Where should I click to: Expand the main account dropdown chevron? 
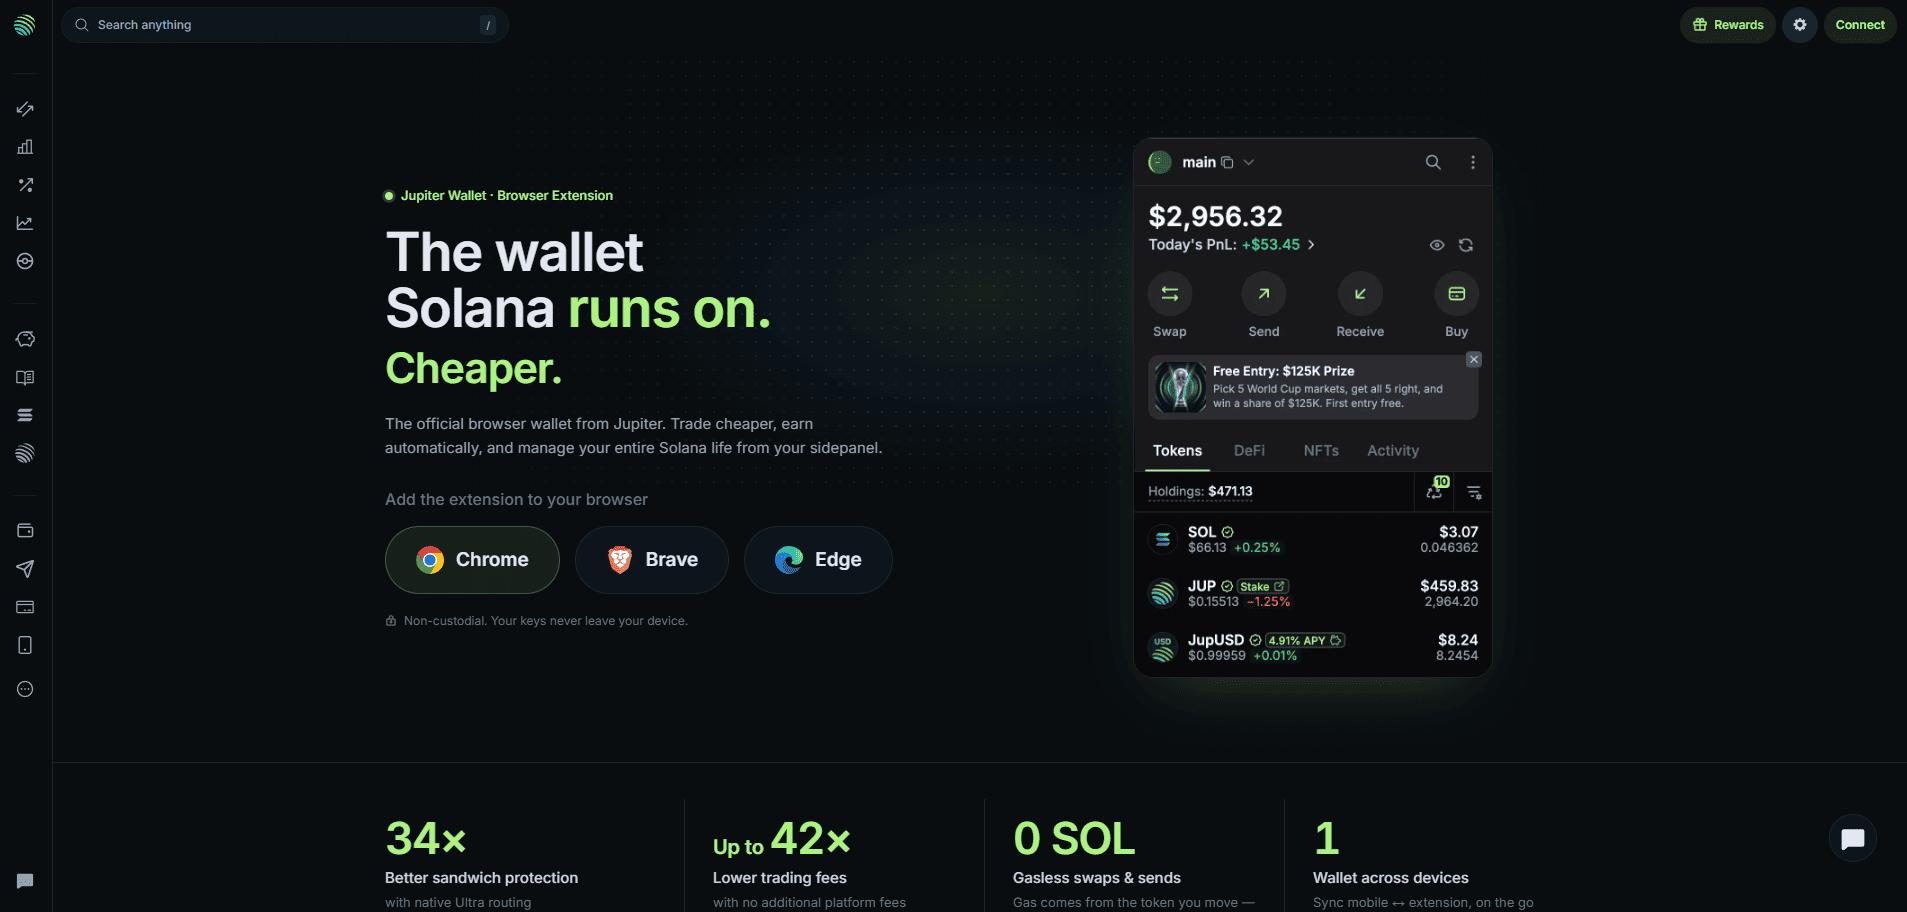coord(1249,162)
